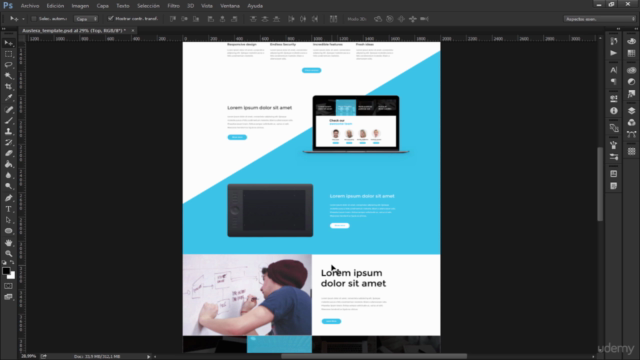Click the zoom percentage field 28,99%
This screenshot has width=640, height=360.
pos(29,356)
